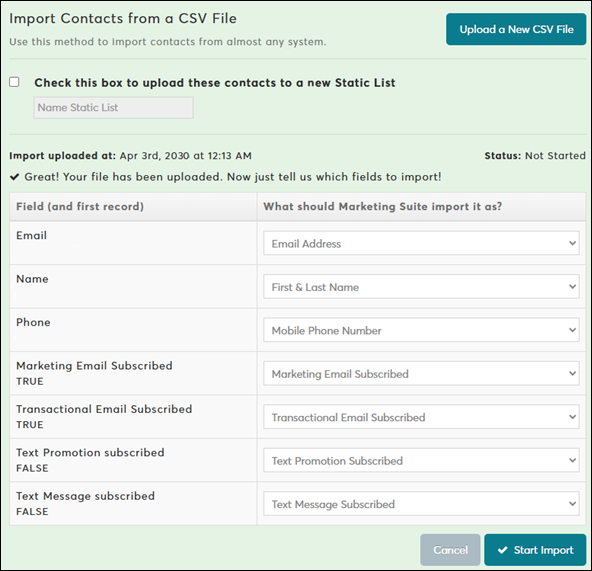Click the TRUE value under Marketing Email Subscribed

click(30, 381)
